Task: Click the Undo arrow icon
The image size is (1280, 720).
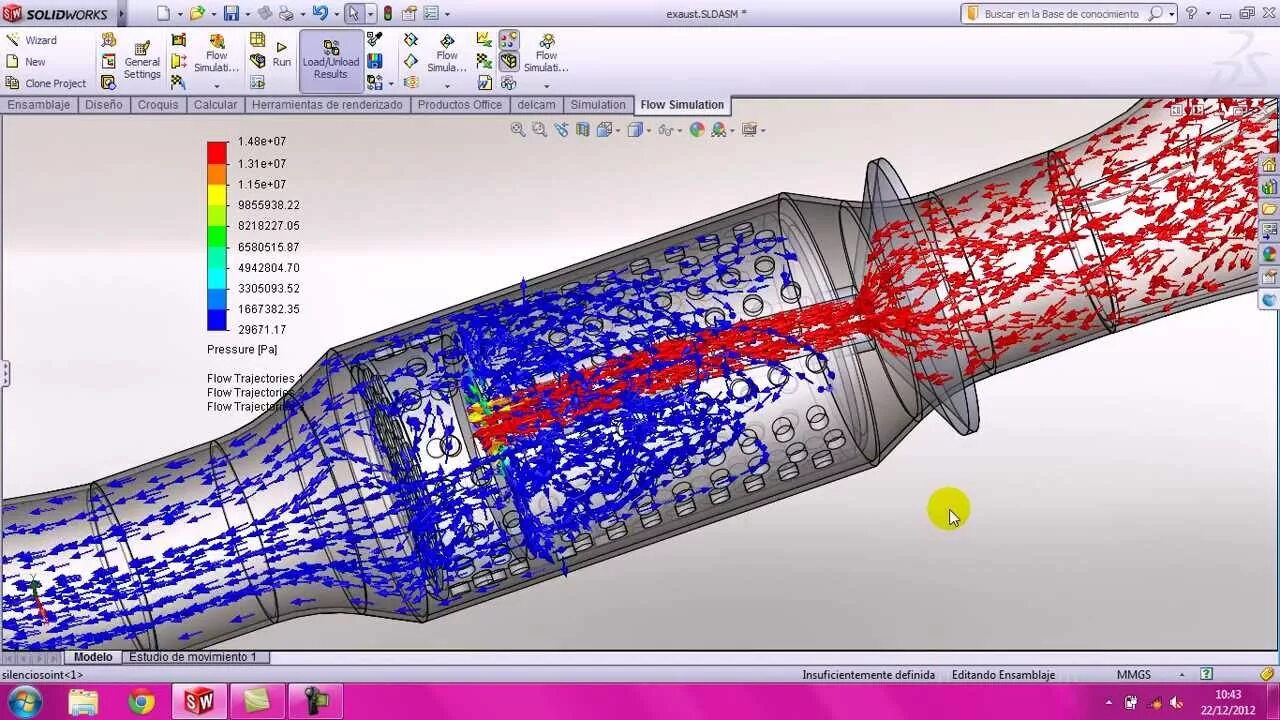Action: (319, 14)
